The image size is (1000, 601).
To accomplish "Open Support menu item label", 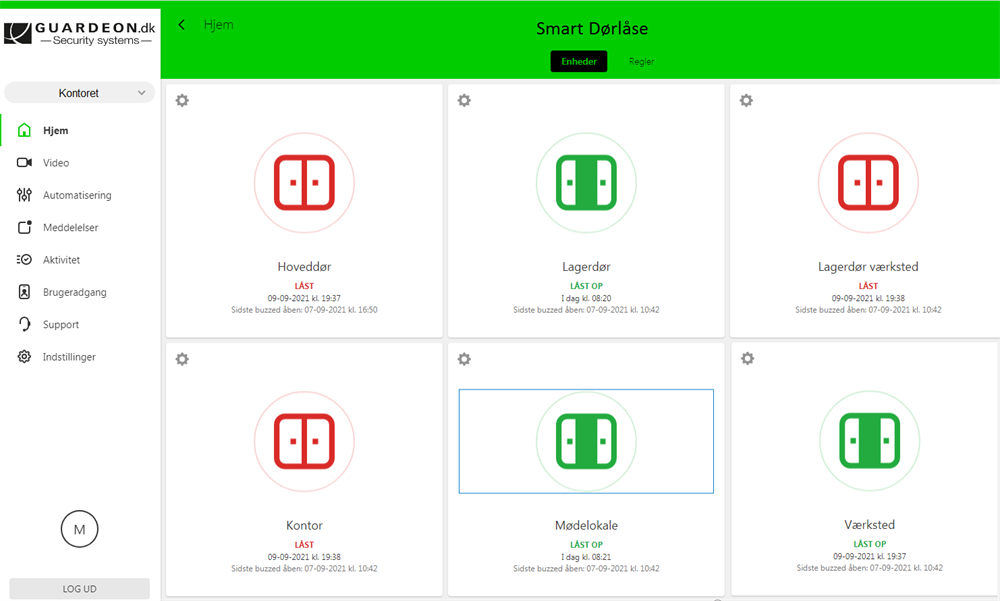I will click(x=61, y=325).
